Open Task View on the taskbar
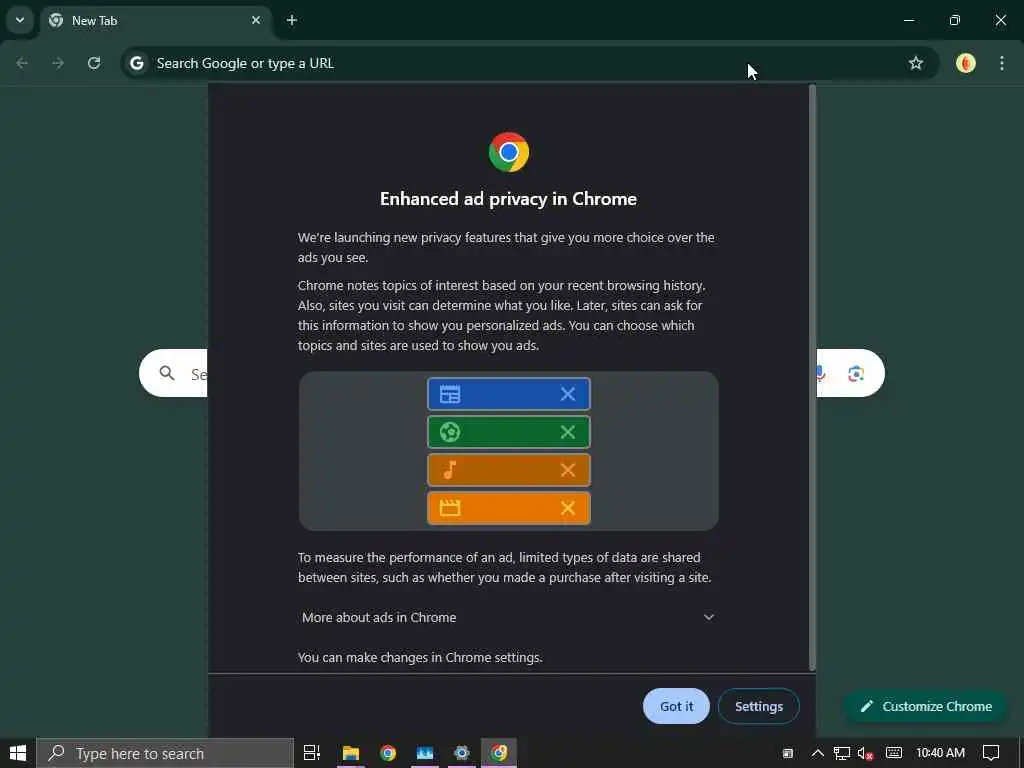Screen dimensions: 1024x768 pyautogui.click(x=312, y=753)
